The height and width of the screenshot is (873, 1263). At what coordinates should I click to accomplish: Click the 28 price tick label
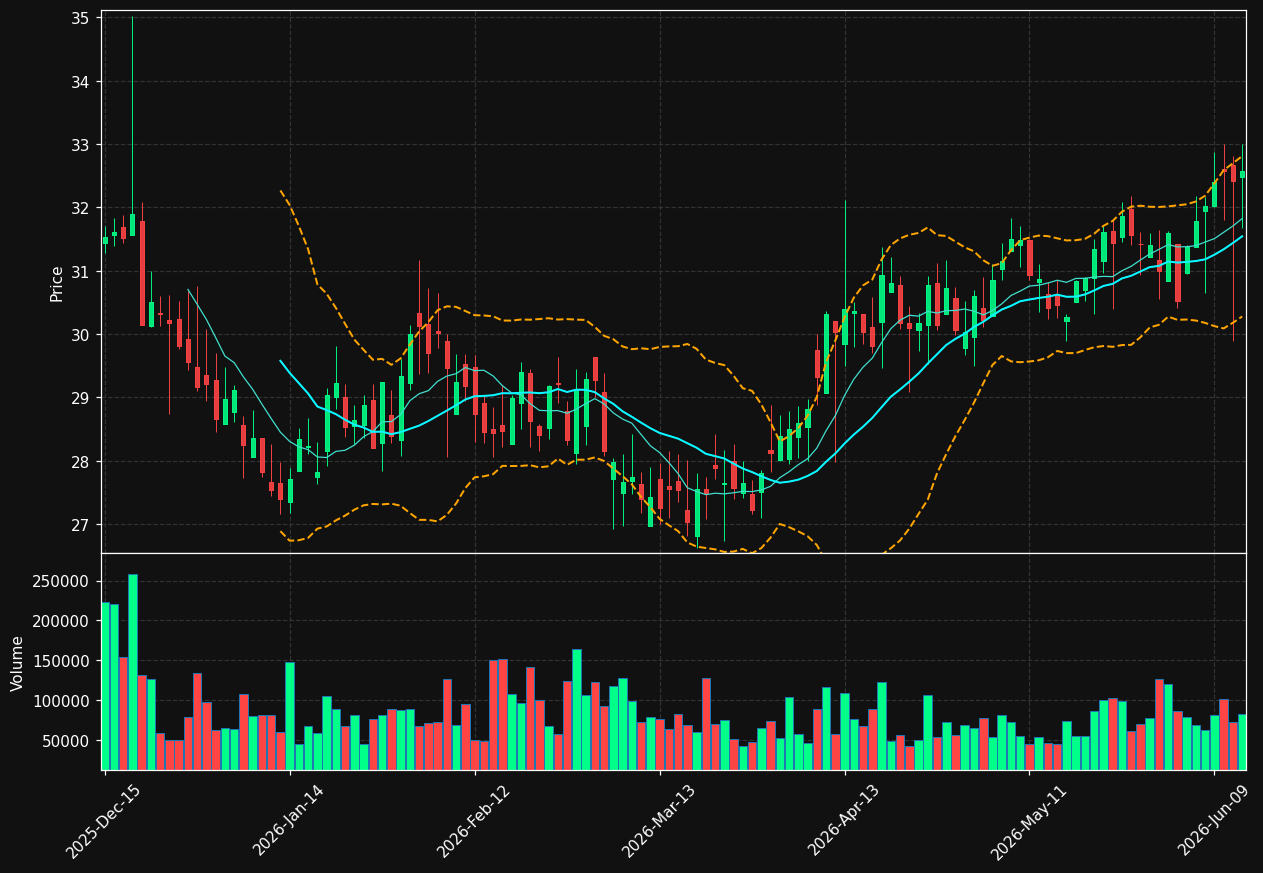(x=80, y=462)
